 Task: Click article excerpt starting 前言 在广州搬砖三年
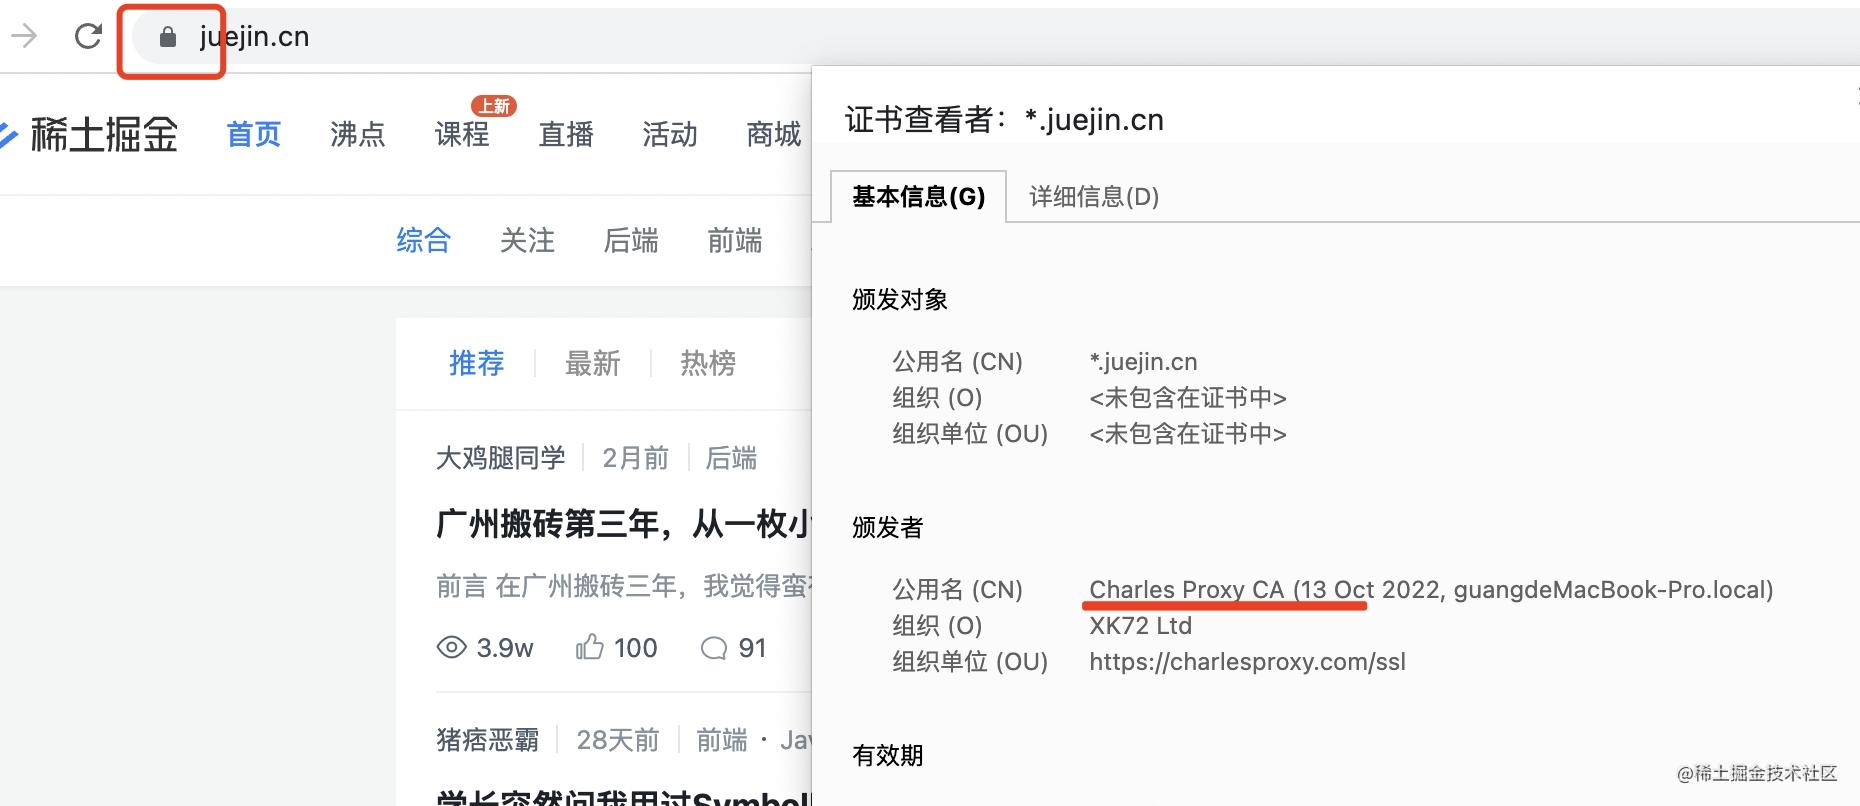[624, 586]
